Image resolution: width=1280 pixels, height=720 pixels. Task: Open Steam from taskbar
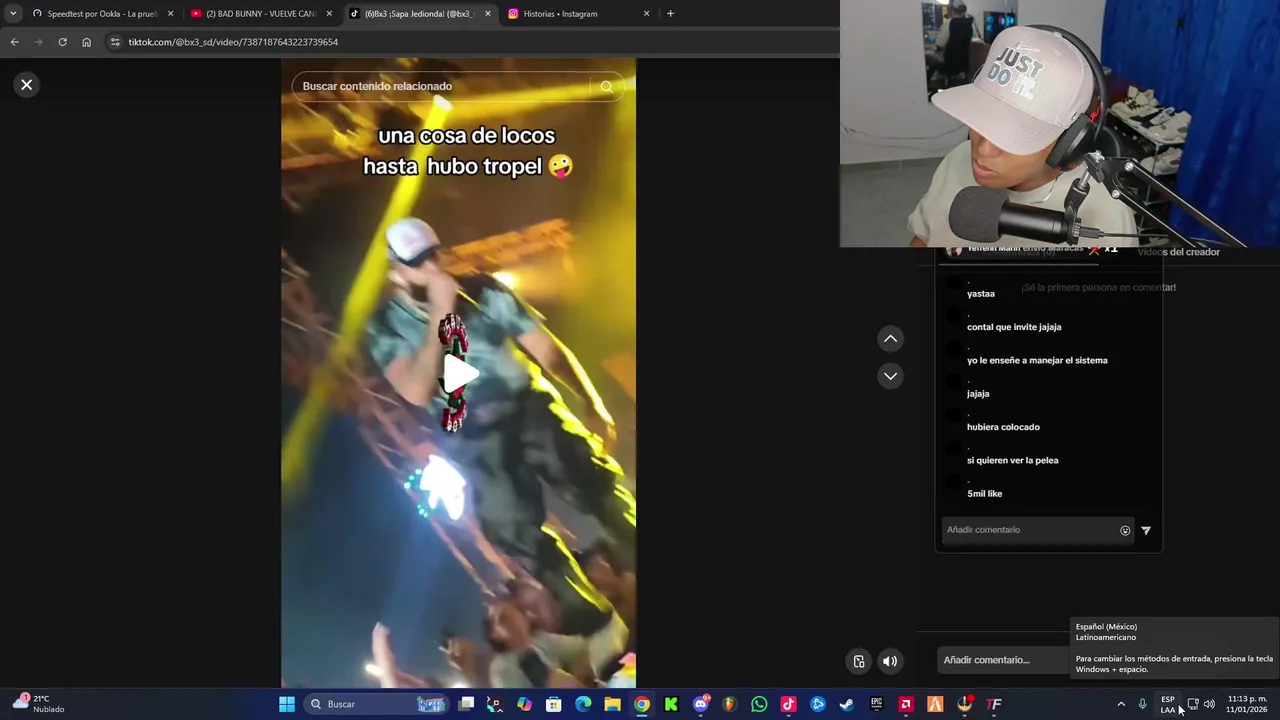[847, 704]
